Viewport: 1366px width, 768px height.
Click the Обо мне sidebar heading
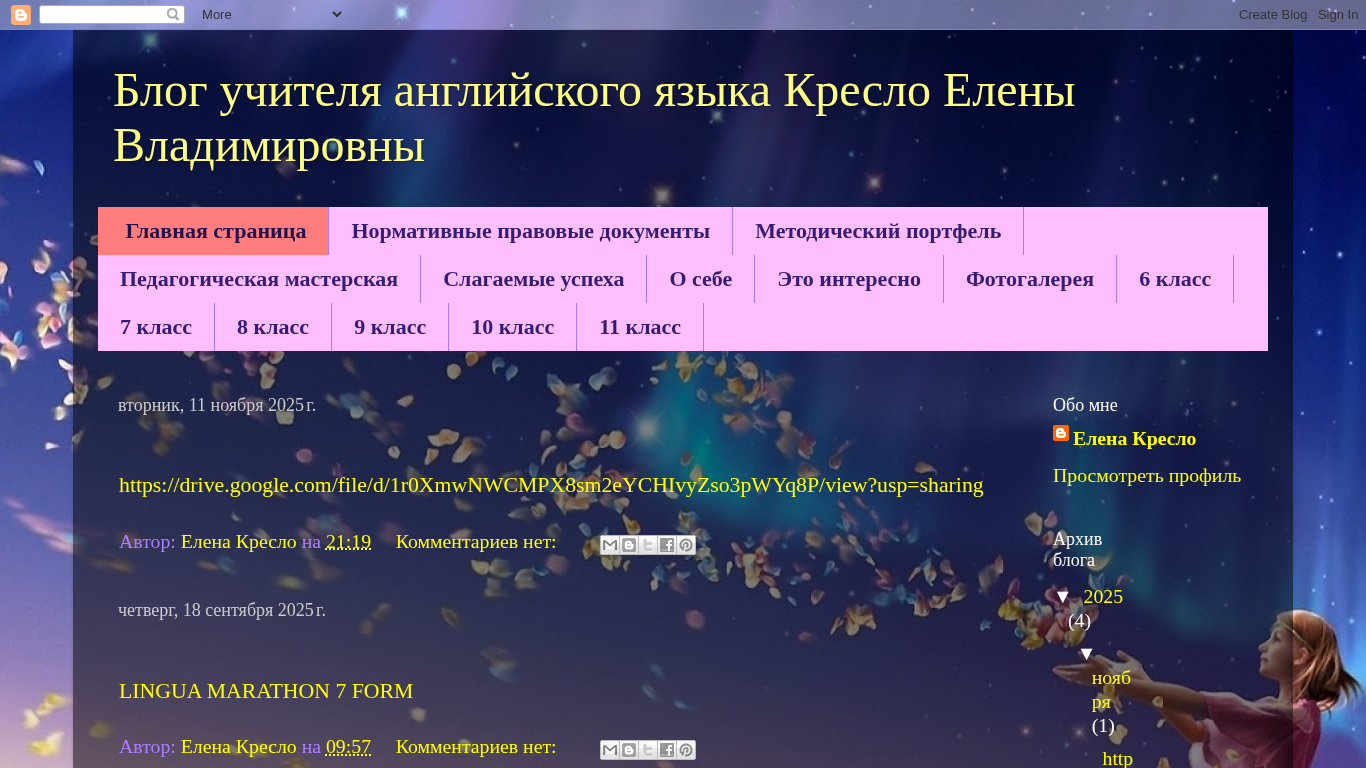point(1085,405)
